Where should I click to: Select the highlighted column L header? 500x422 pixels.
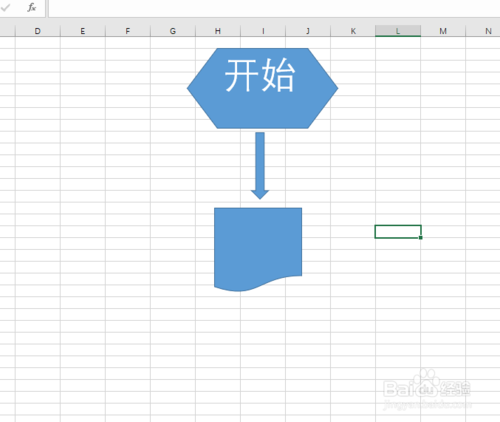[x=398, y=31]
